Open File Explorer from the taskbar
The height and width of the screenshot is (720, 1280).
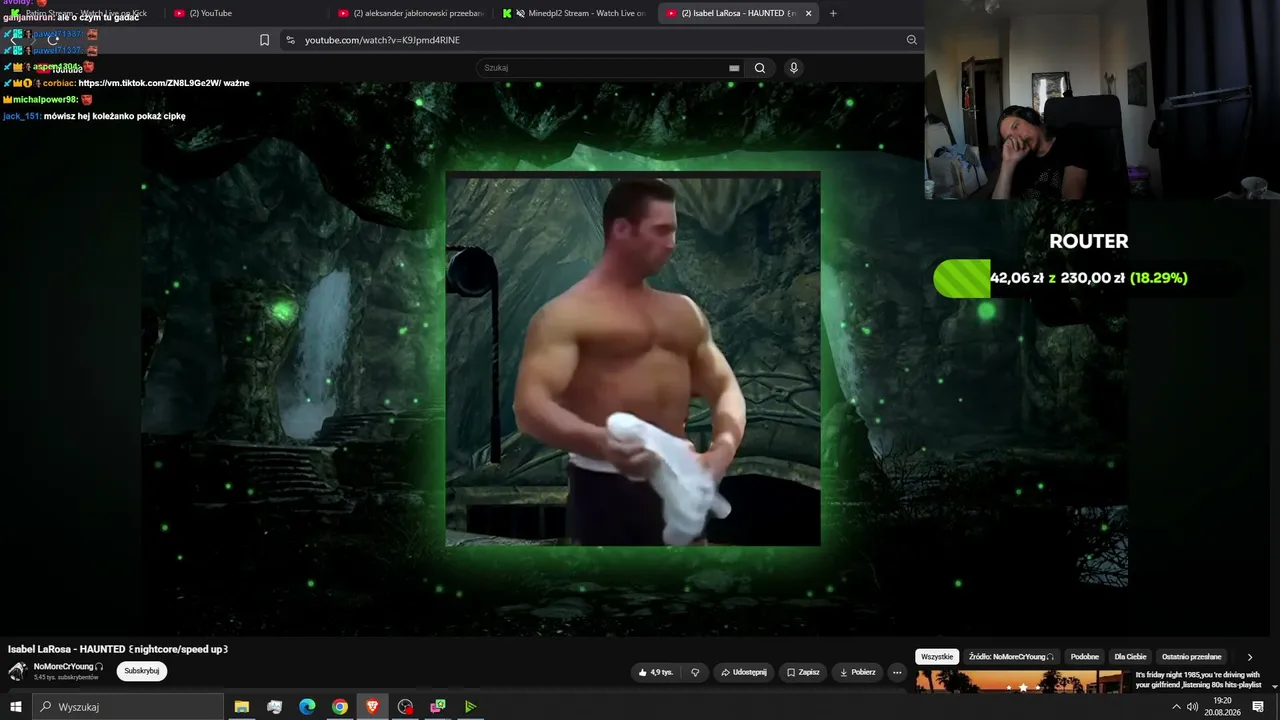coord(242,707)
